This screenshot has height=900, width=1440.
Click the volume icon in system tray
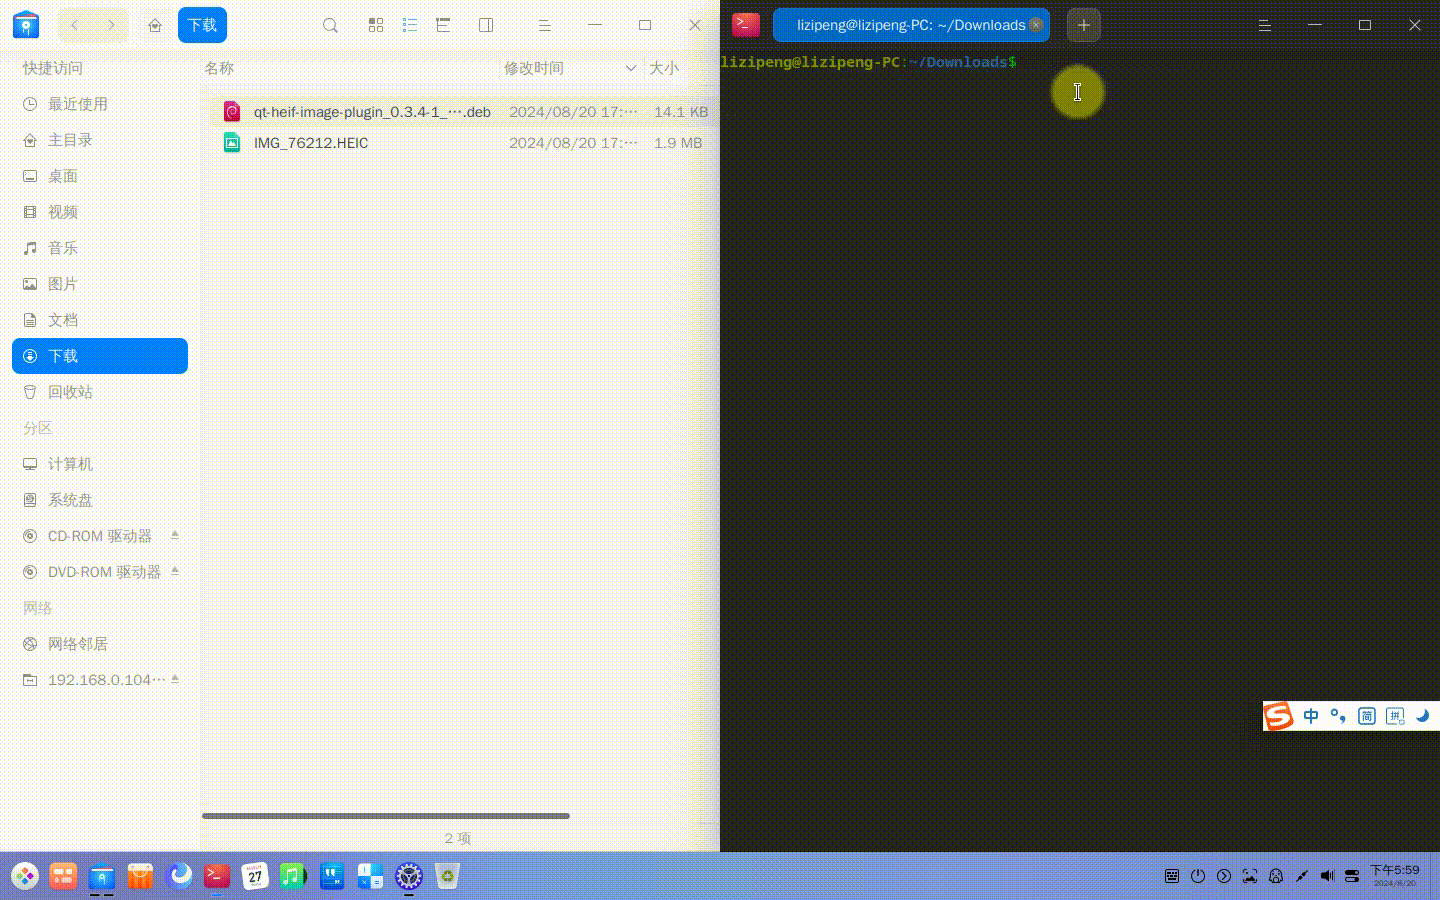1327,876
